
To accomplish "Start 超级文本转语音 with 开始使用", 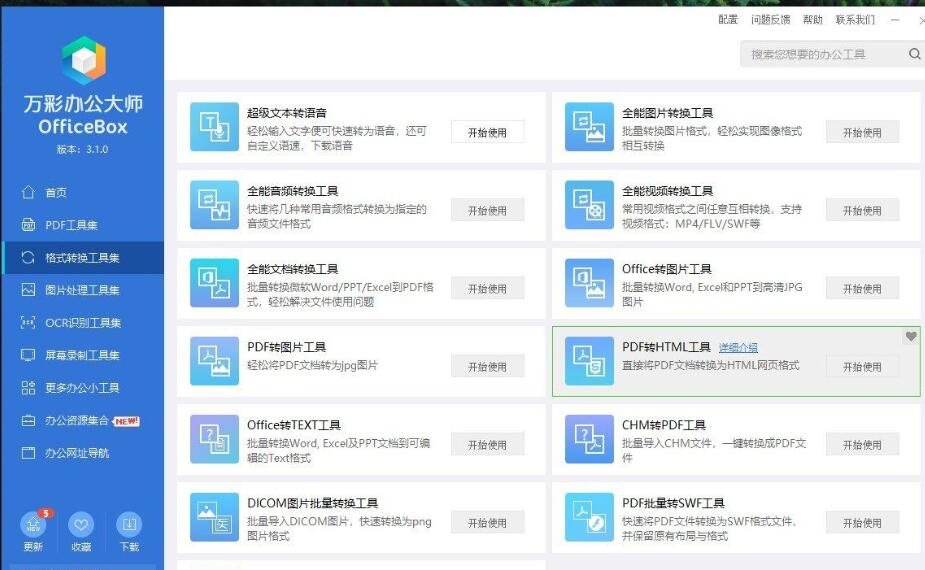I will pos(487,132).
